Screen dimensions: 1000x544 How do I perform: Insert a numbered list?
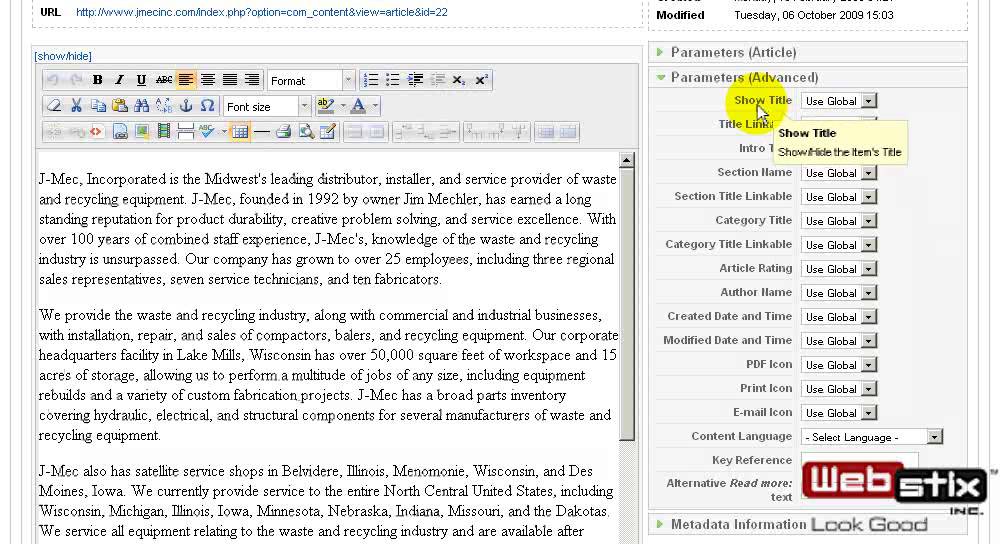[x=371, y=80]
